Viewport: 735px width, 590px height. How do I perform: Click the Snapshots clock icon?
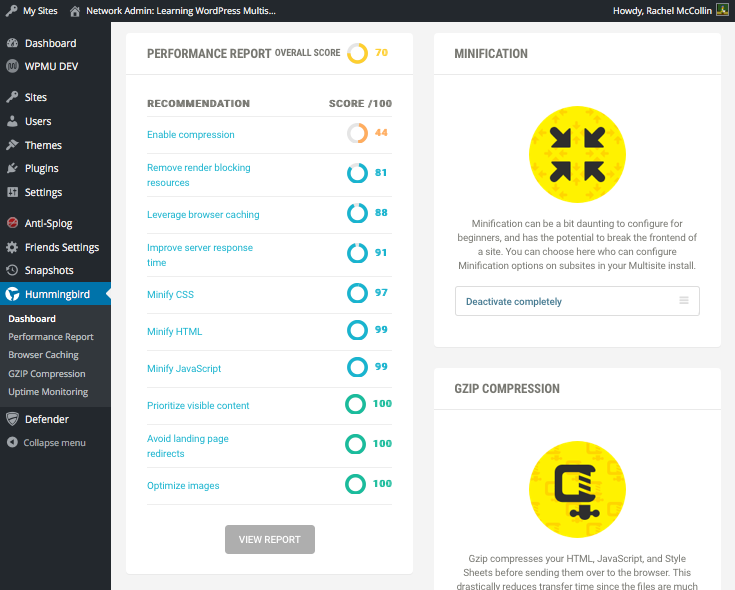(x=13, y=270)
